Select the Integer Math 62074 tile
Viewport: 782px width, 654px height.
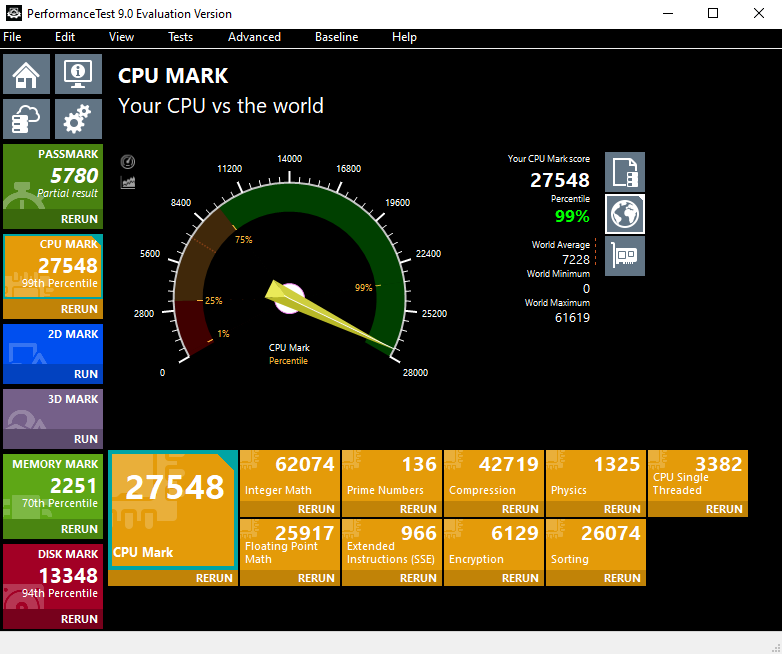[x=290, y=476]
